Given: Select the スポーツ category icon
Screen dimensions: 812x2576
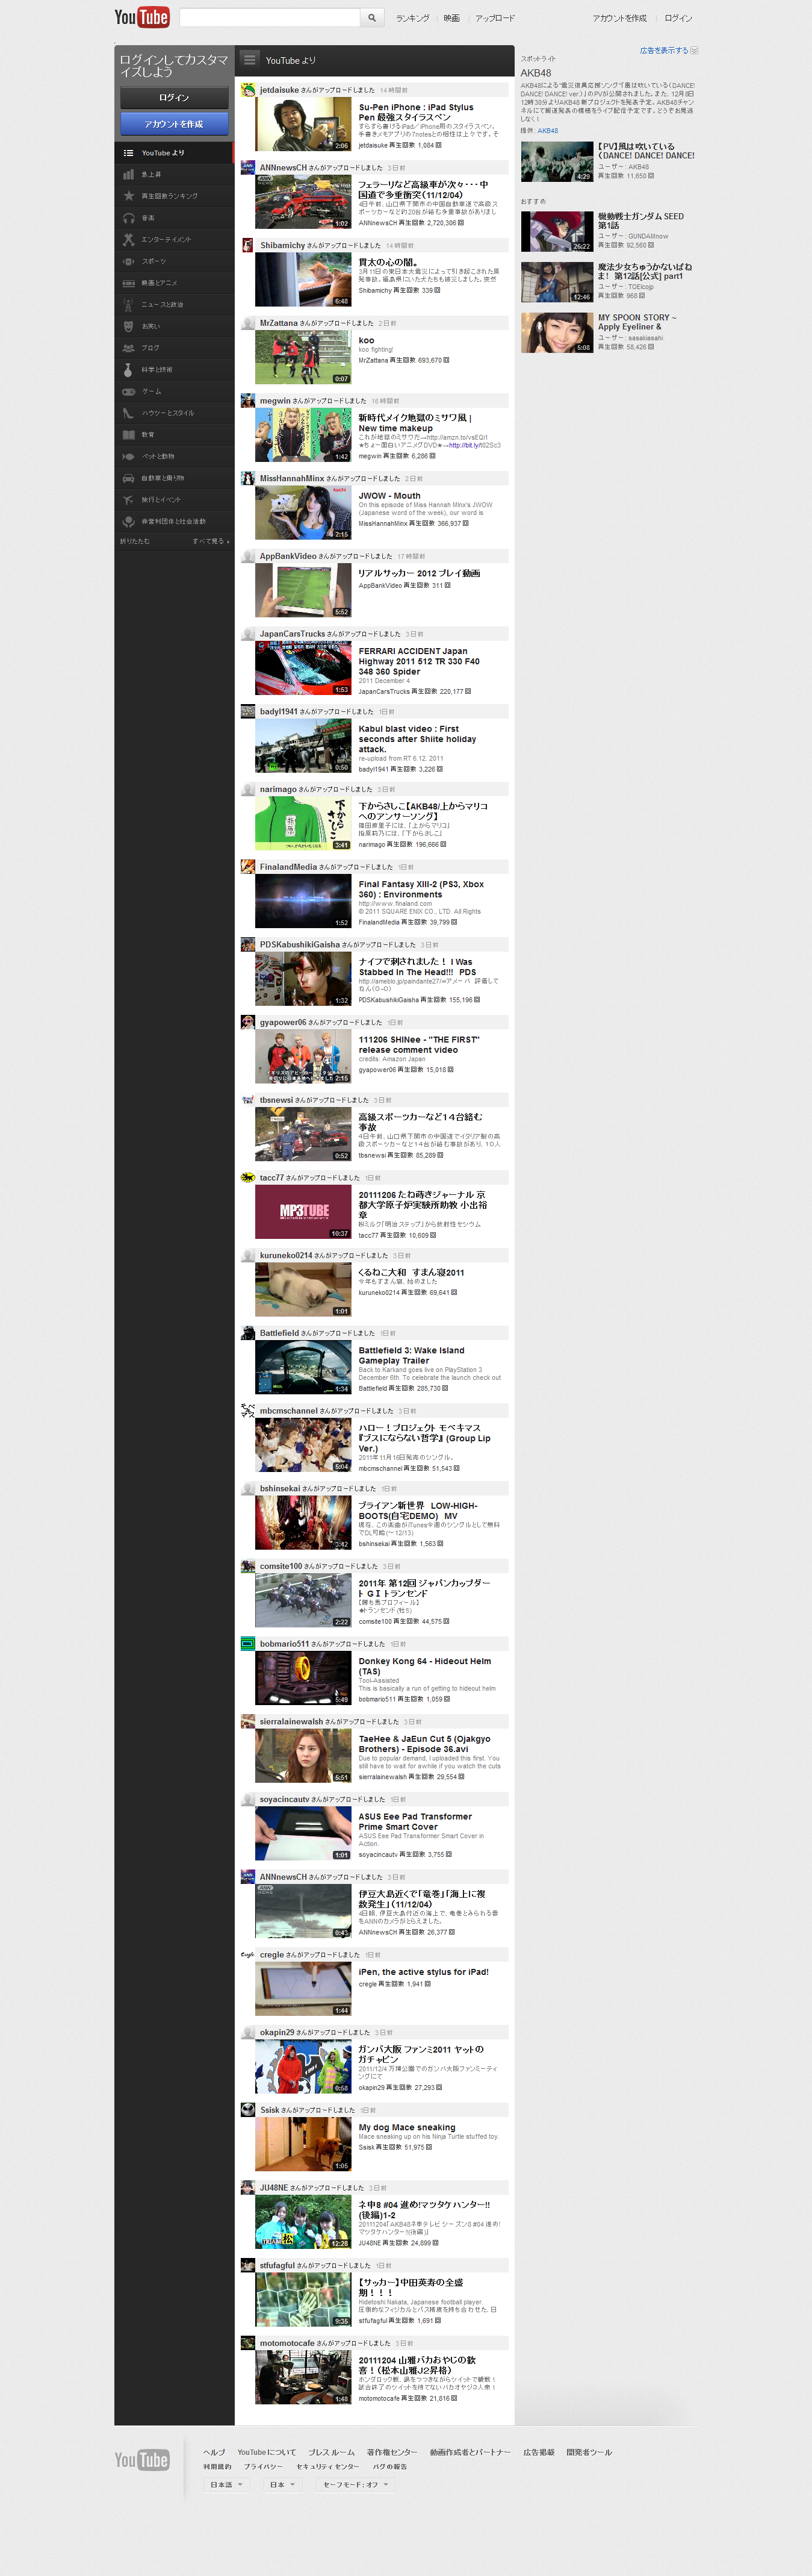Looking at the screenshot, I should click(x=128, y=261).
